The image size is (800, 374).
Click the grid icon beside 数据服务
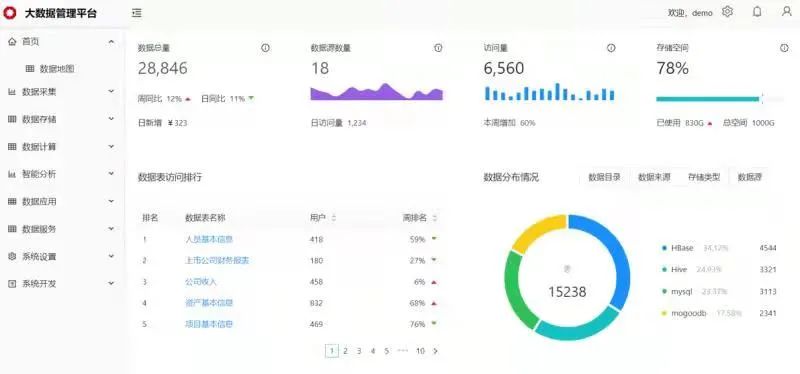click(12, 229)
